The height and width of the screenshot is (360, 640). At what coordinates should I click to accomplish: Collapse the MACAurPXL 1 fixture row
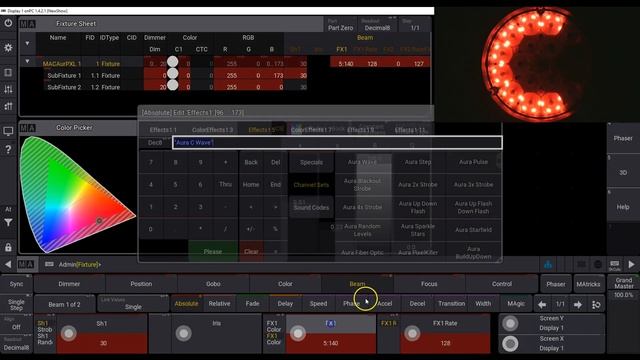27,62
